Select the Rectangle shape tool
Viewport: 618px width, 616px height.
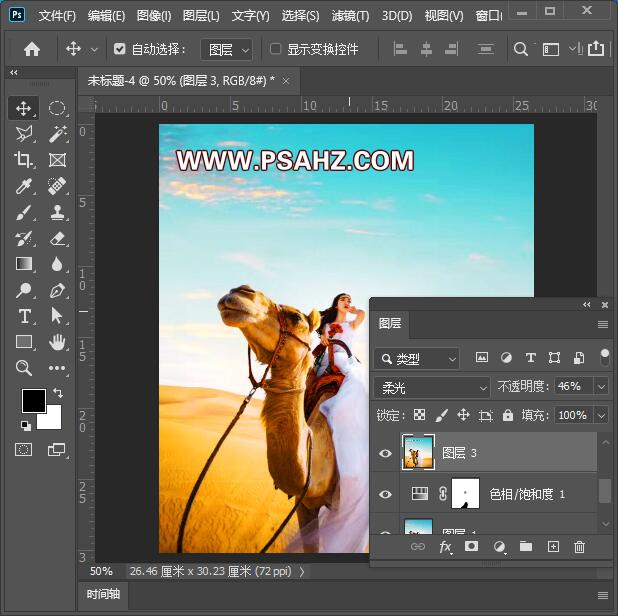[x=24, y=342]
